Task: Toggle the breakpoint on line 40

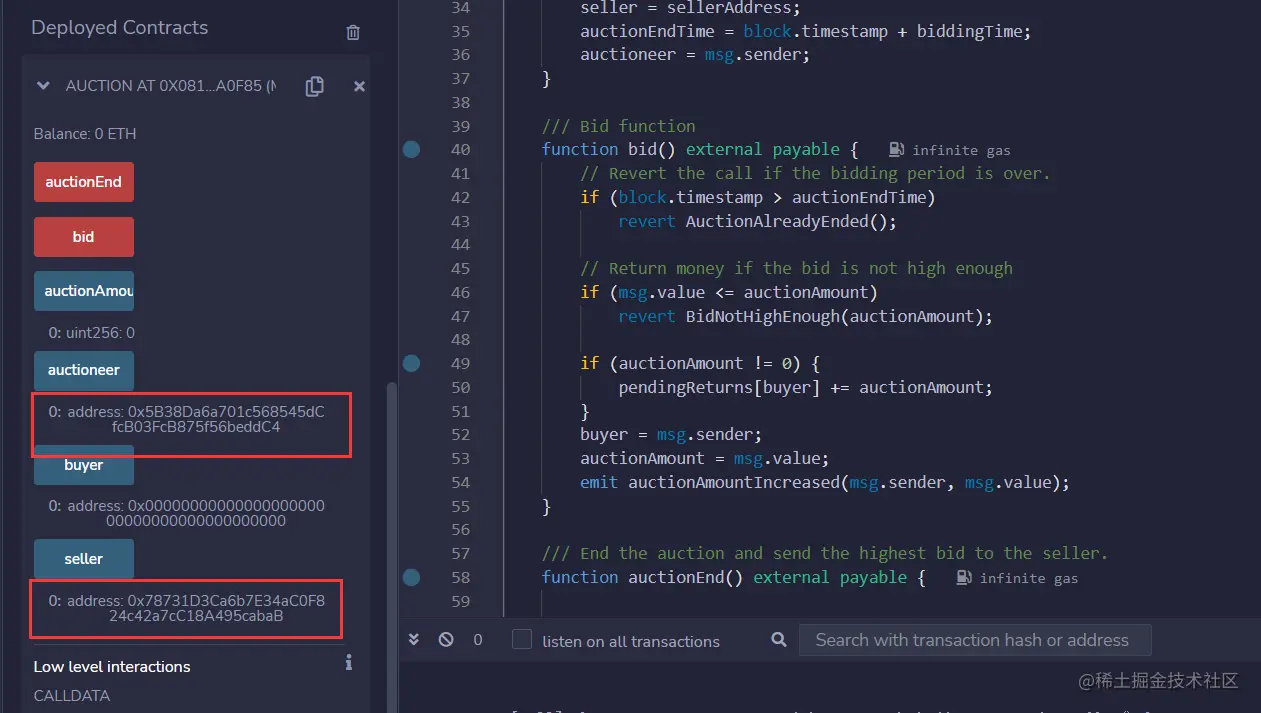Action: [x=410, y=149]
